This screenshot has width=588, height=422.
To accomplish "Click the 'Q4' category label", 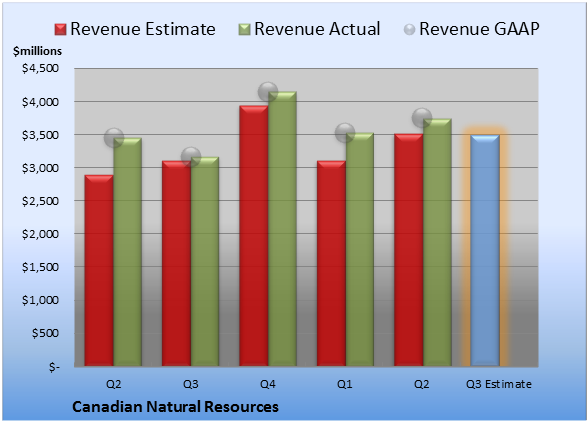I will 268,384.
